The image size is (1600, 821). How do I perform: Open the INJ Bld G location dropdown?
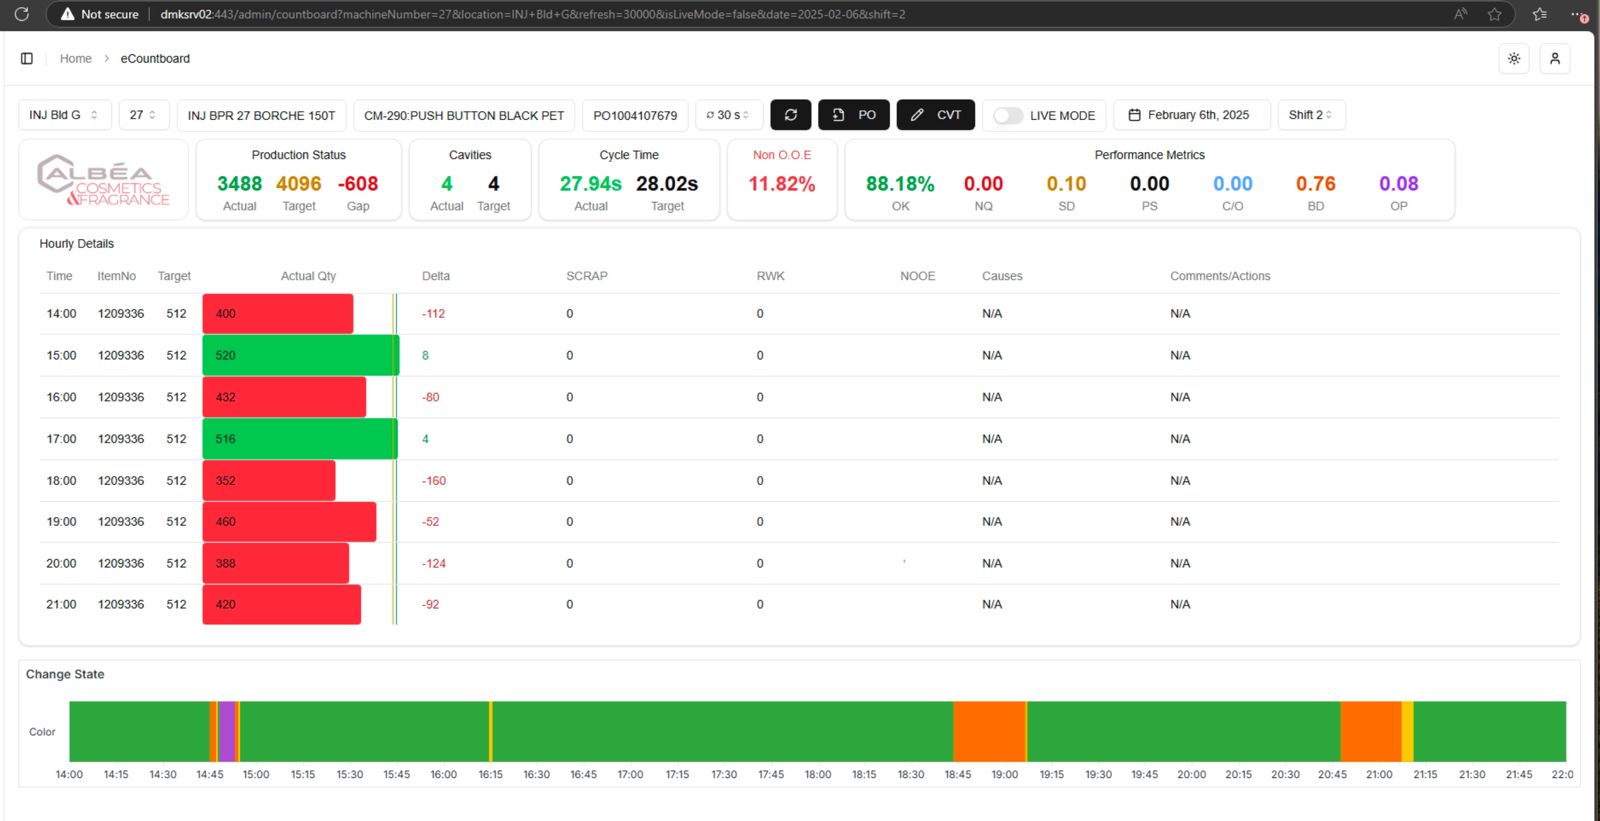point(64,115)
